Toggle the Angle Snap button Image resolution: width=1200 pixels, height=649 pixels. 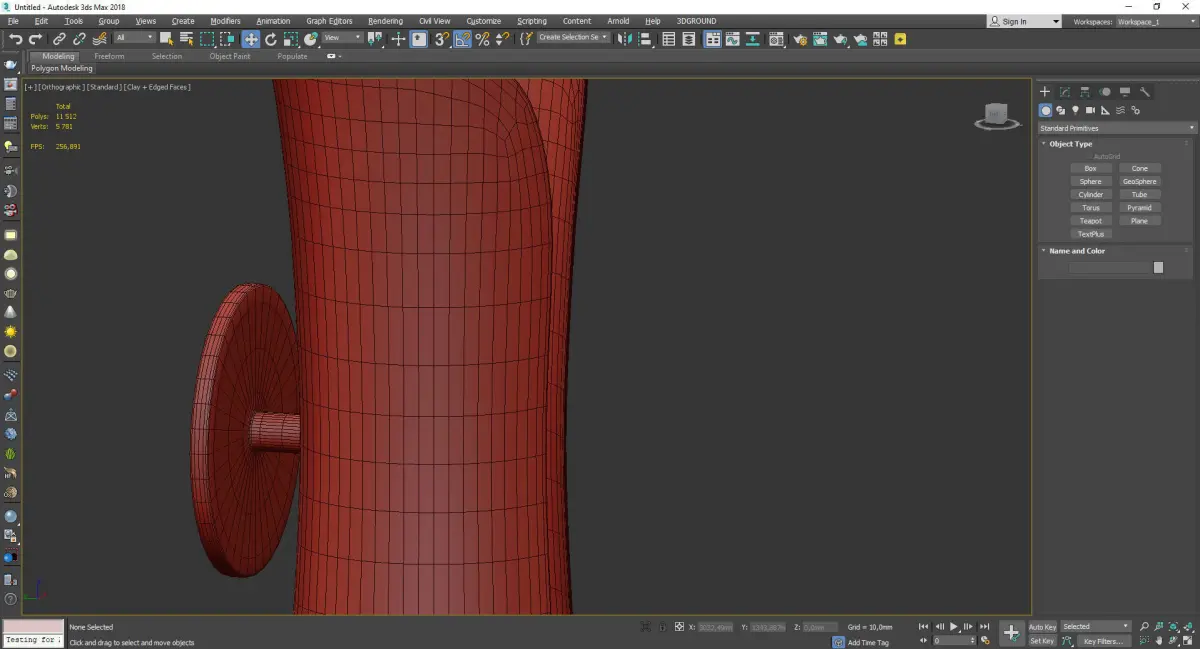462,39
